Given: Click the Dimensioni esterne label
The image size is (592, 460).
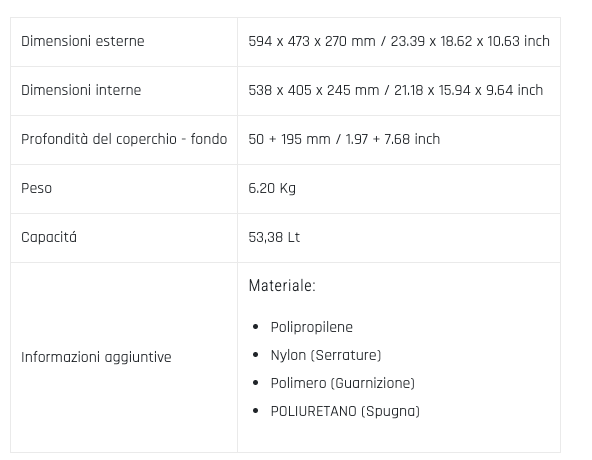Looking at the screenshot, I should pos(83,41).
